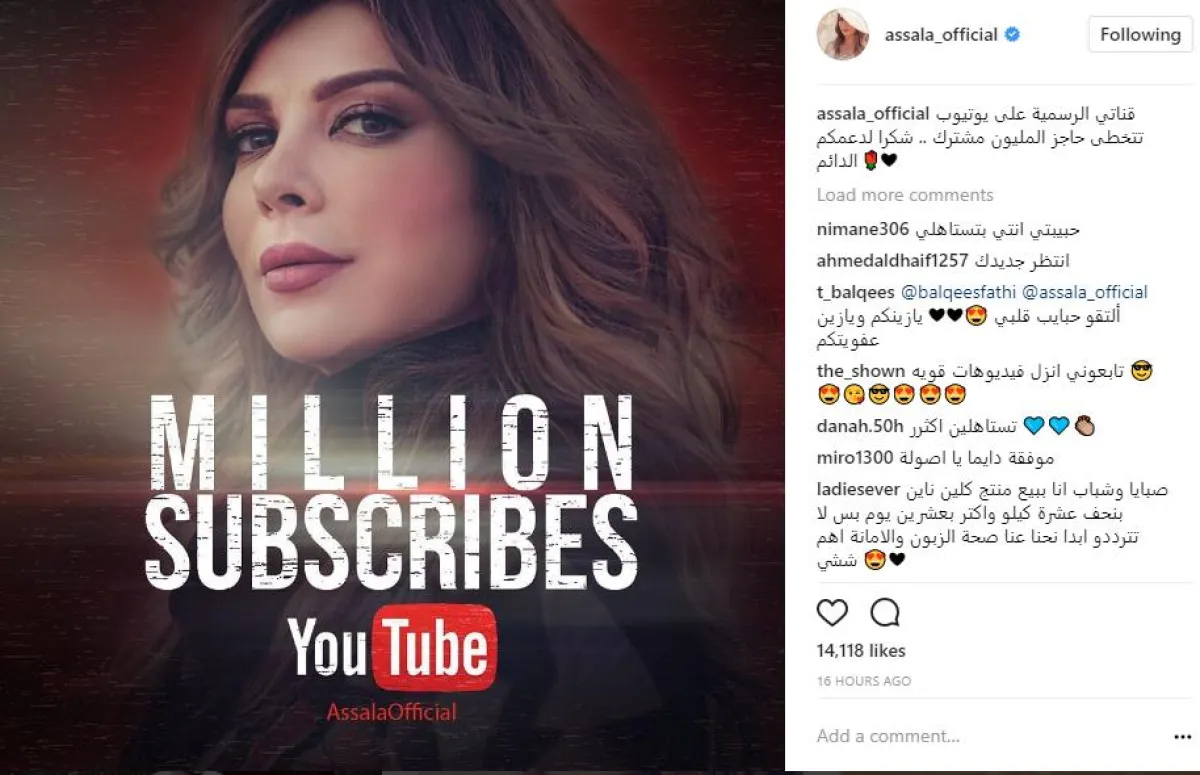
Task: Expand Load more comments
Action: coord(905,195)
